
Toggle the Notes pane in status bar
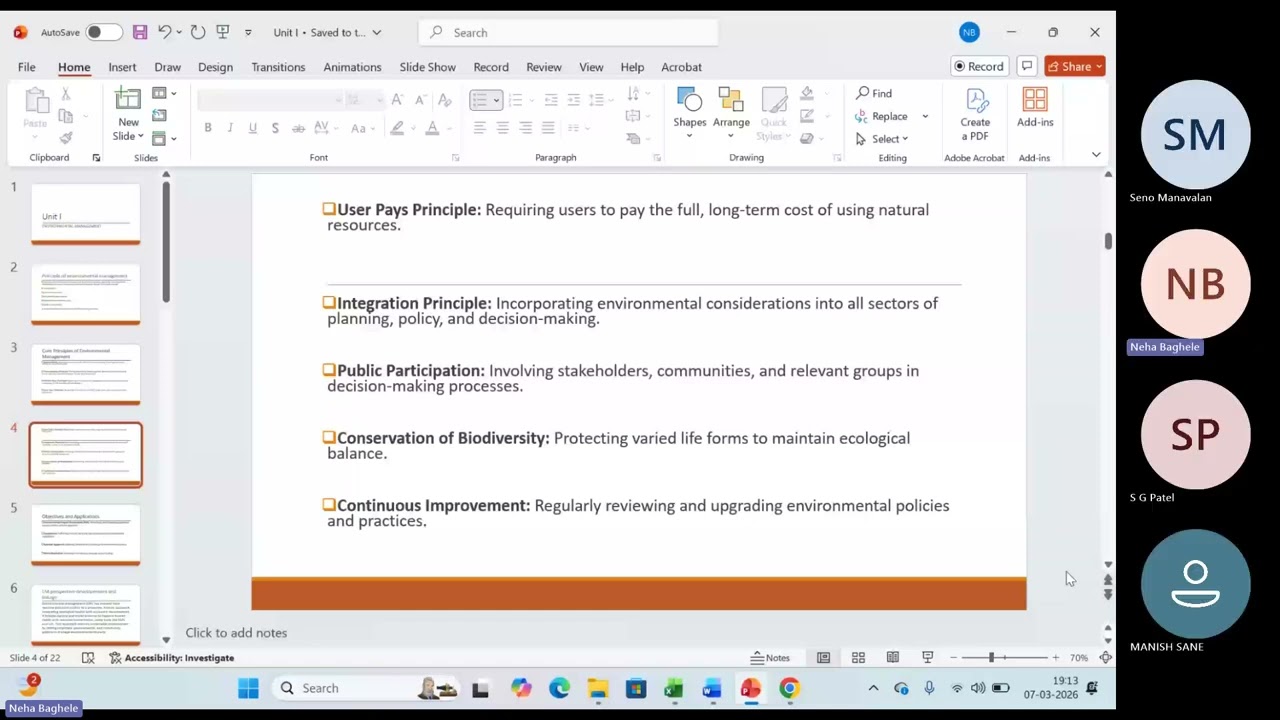pyautogui.click(x=771, y=657)
